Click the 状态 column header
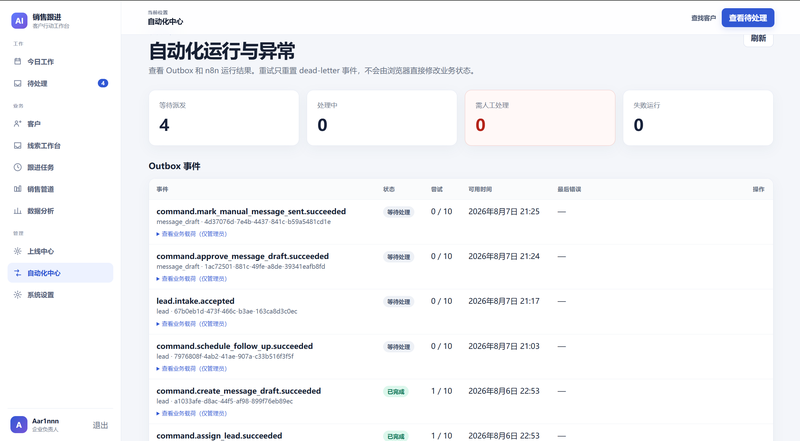800x441 pixels. point(389,189)
